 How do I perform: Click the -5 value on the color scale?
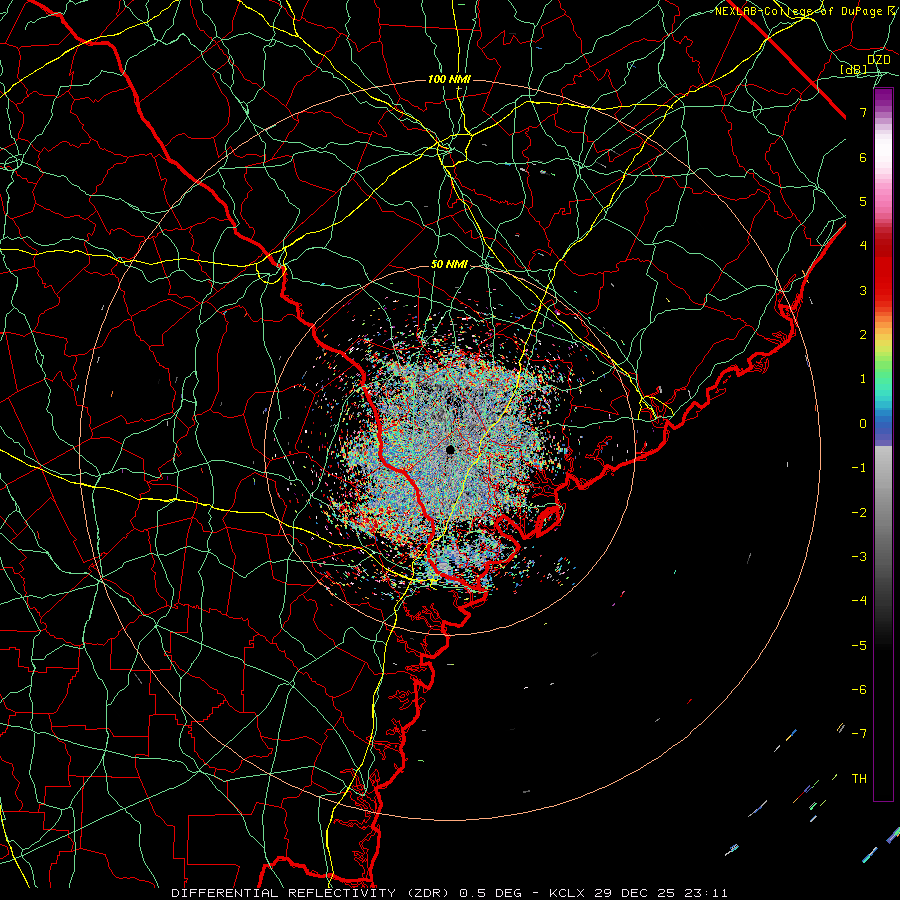[859, 646]
